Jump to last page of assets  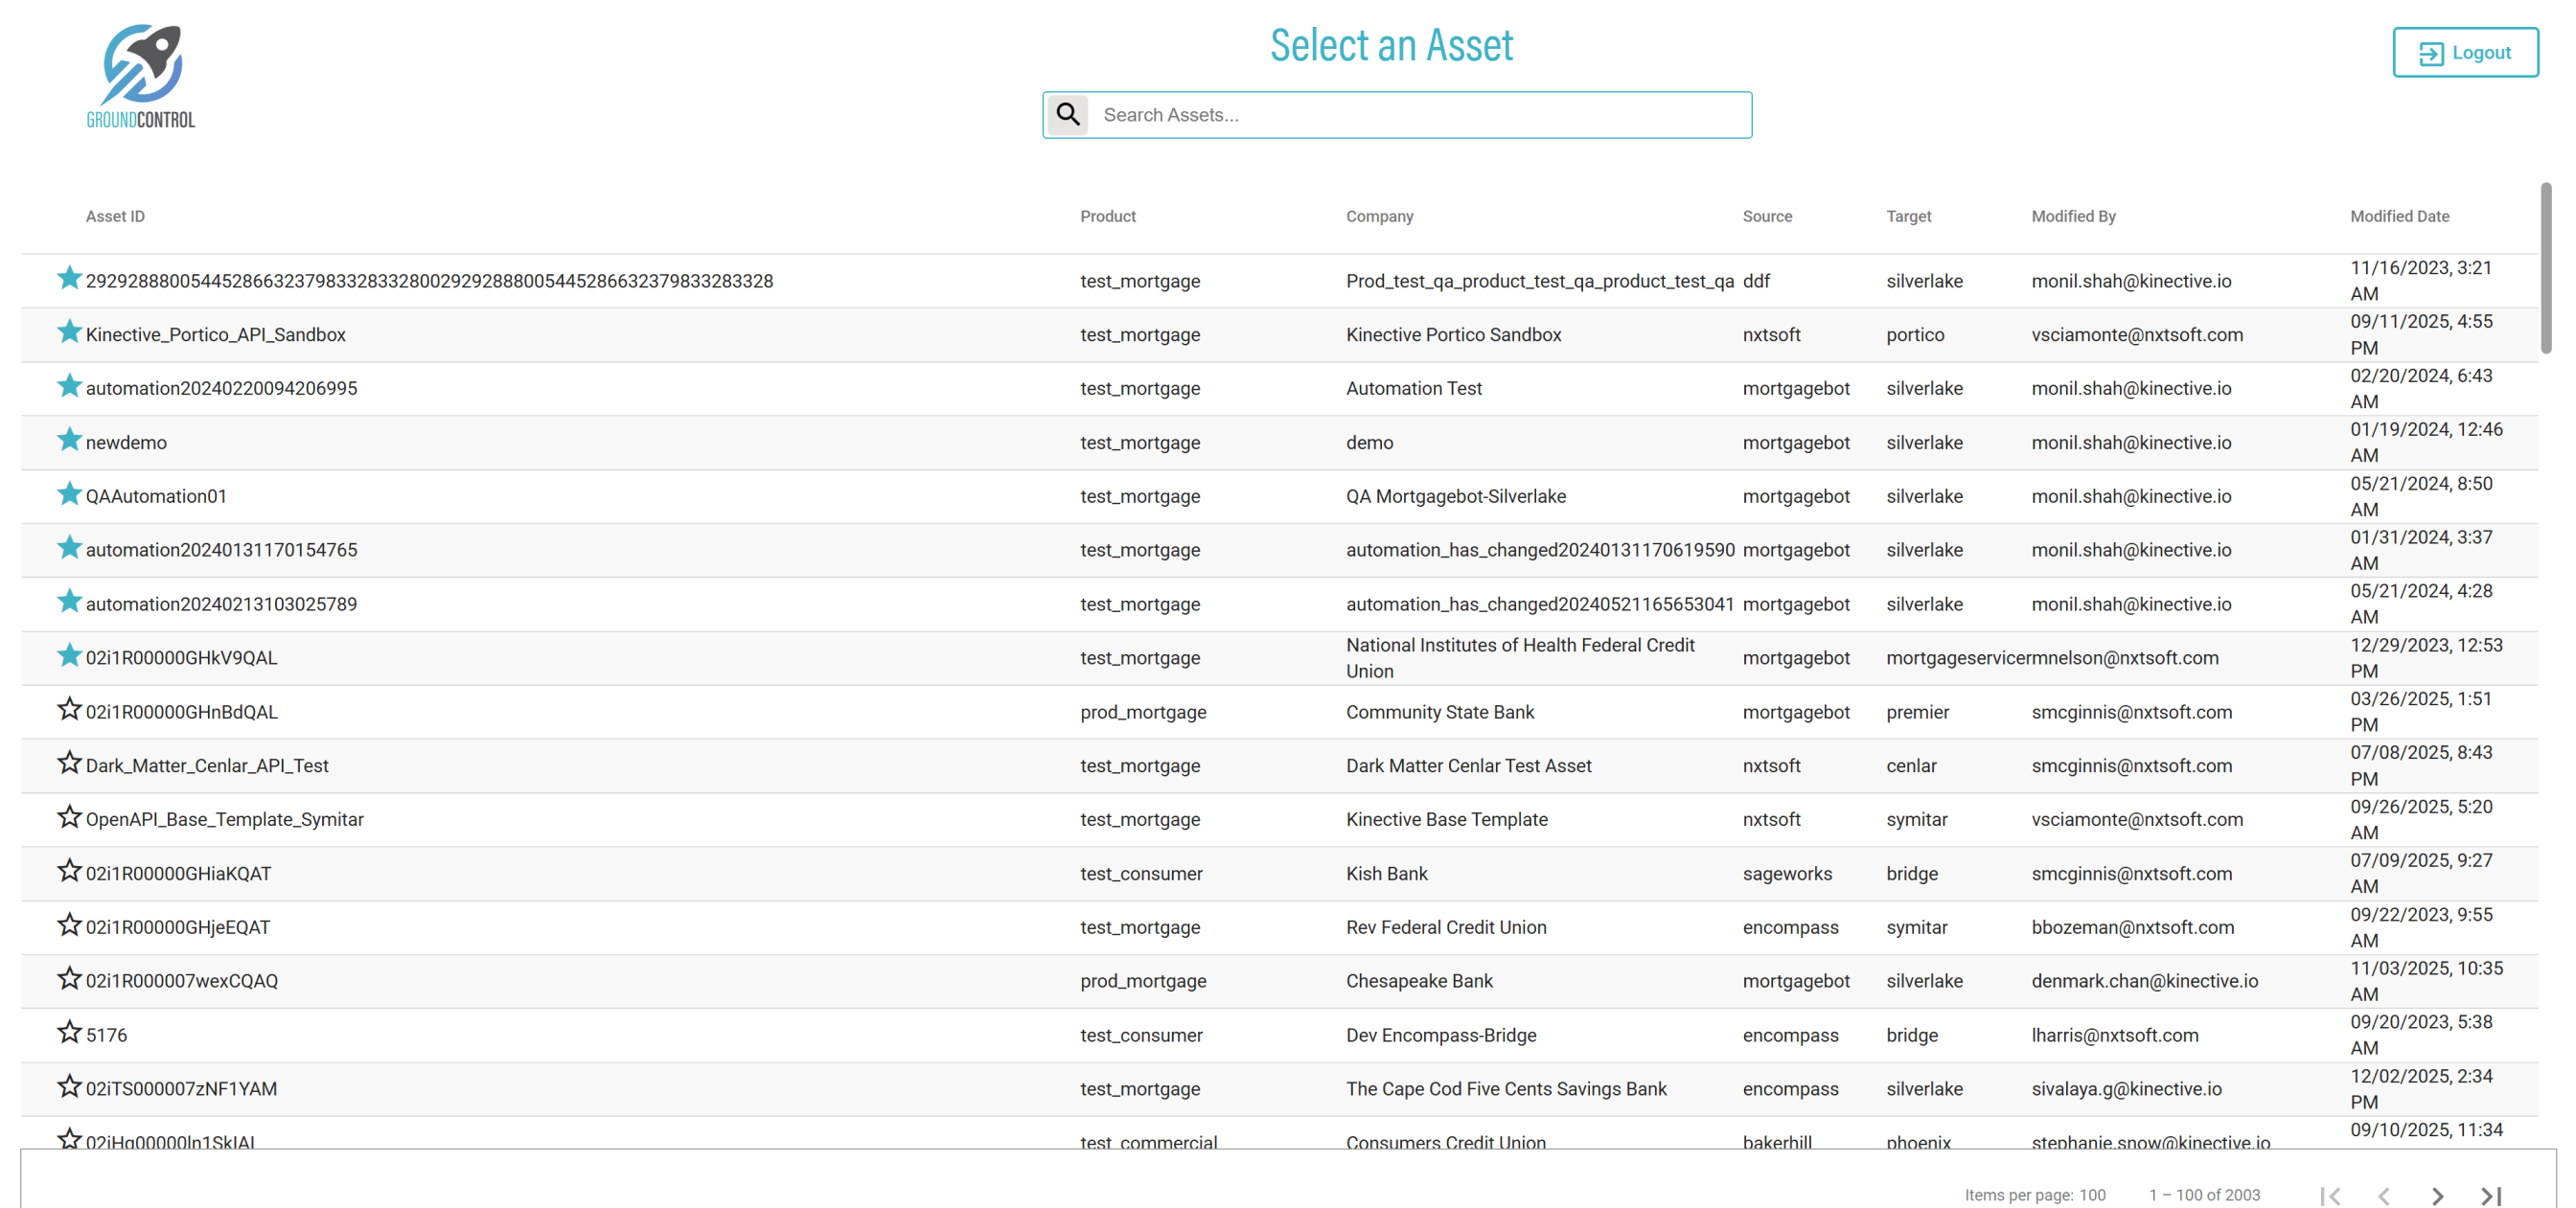coord(2491,1195)
